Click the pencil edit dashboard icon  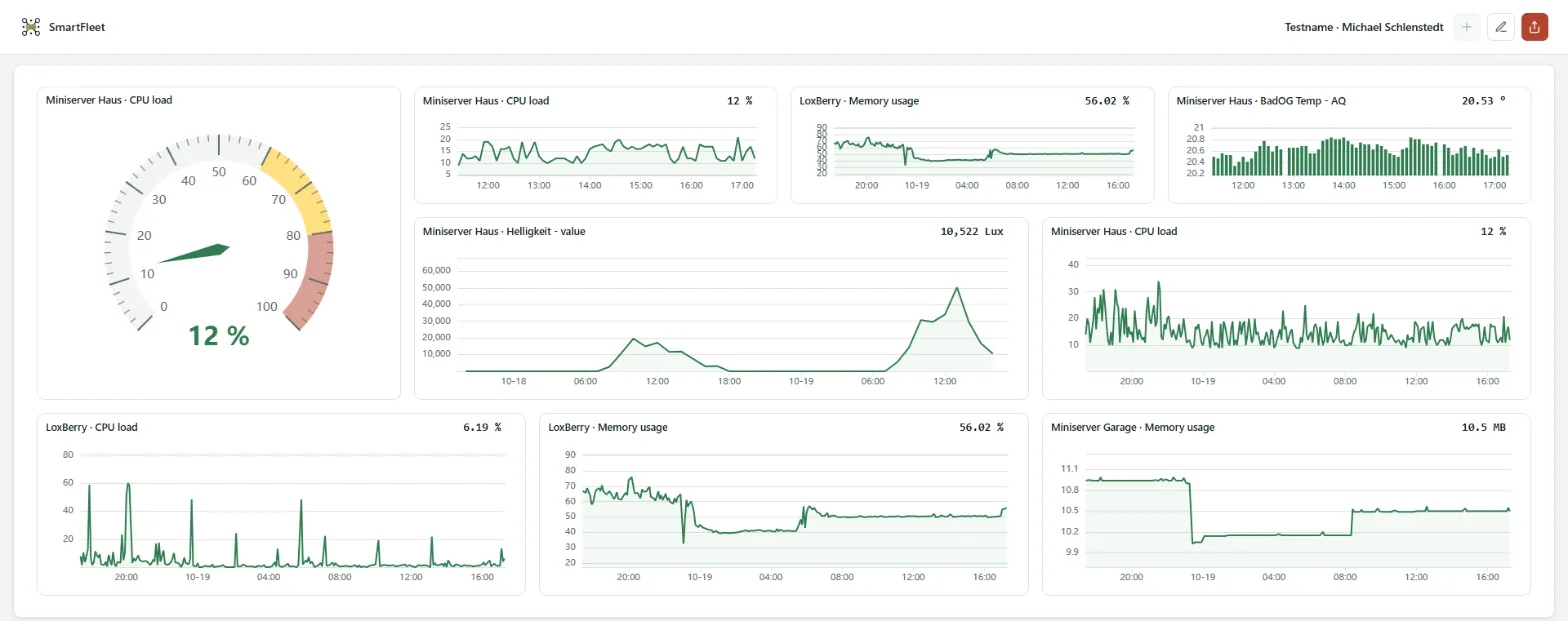point(1501,27)
